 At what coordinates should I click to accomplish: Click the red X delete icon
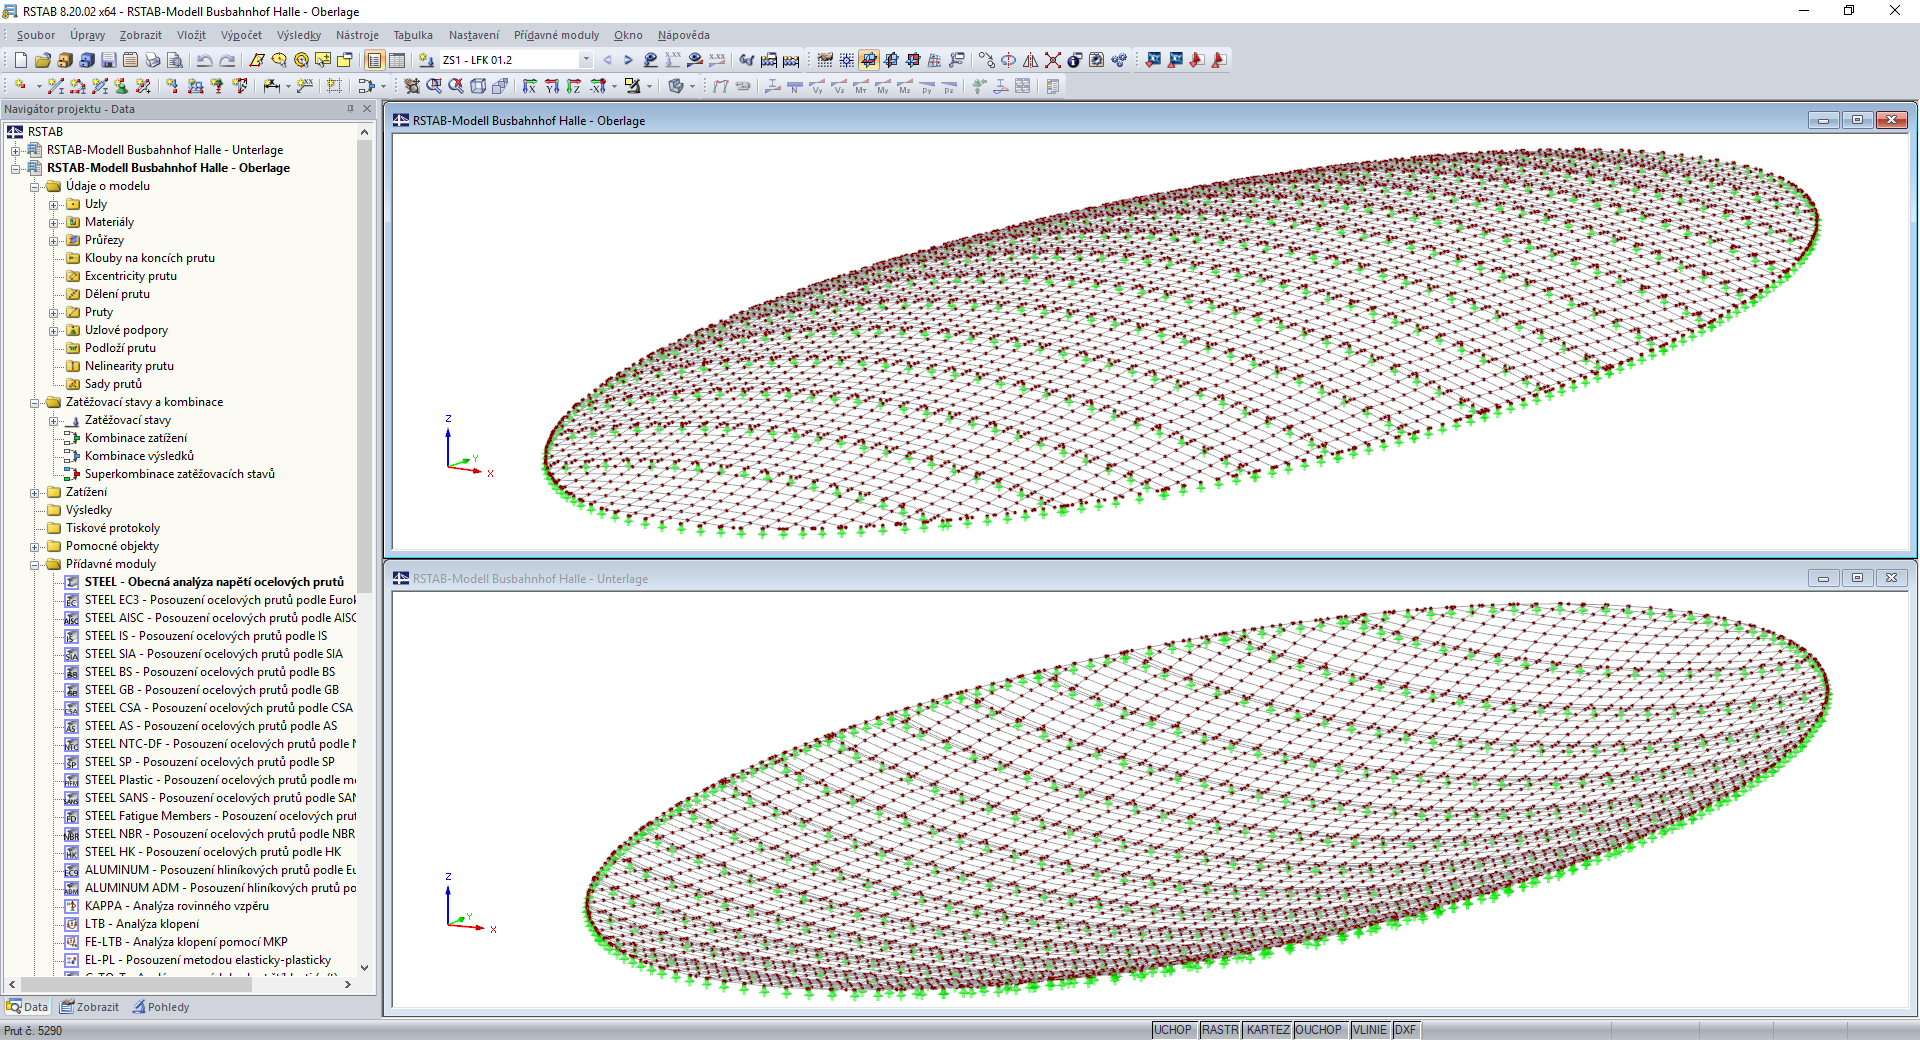(1053, 60)
